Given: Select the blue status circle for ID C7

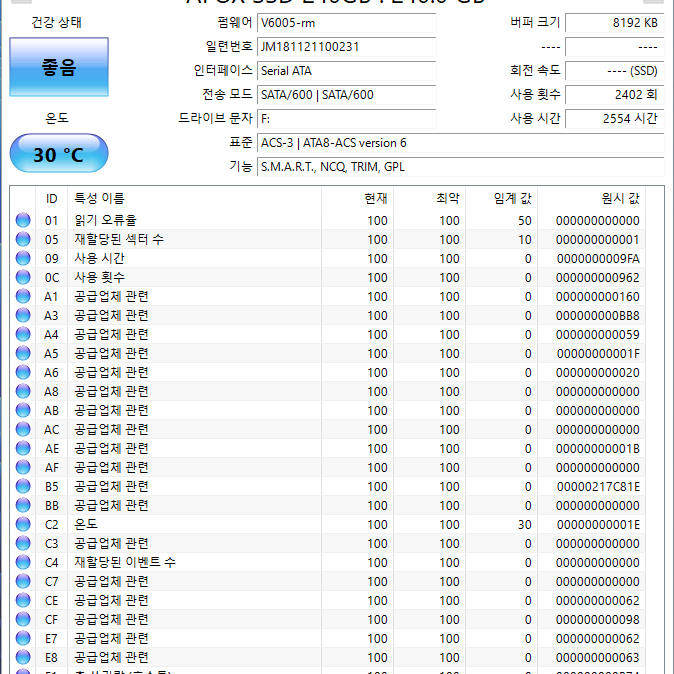Looking at the screenshot, I should (x=23, y=581).
